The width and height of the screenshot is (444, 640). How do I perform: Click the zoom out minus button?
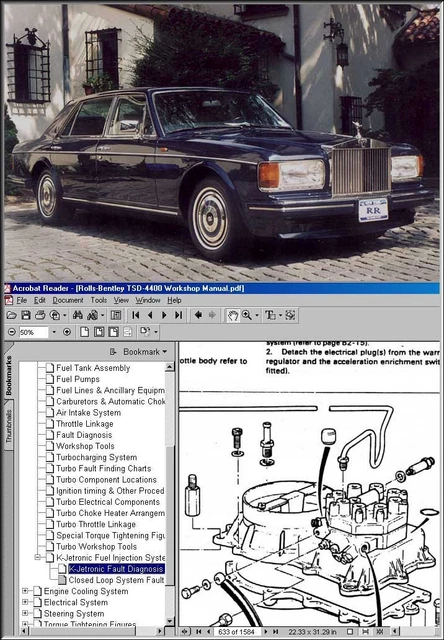pyautogui.click(x=12, y=332)
